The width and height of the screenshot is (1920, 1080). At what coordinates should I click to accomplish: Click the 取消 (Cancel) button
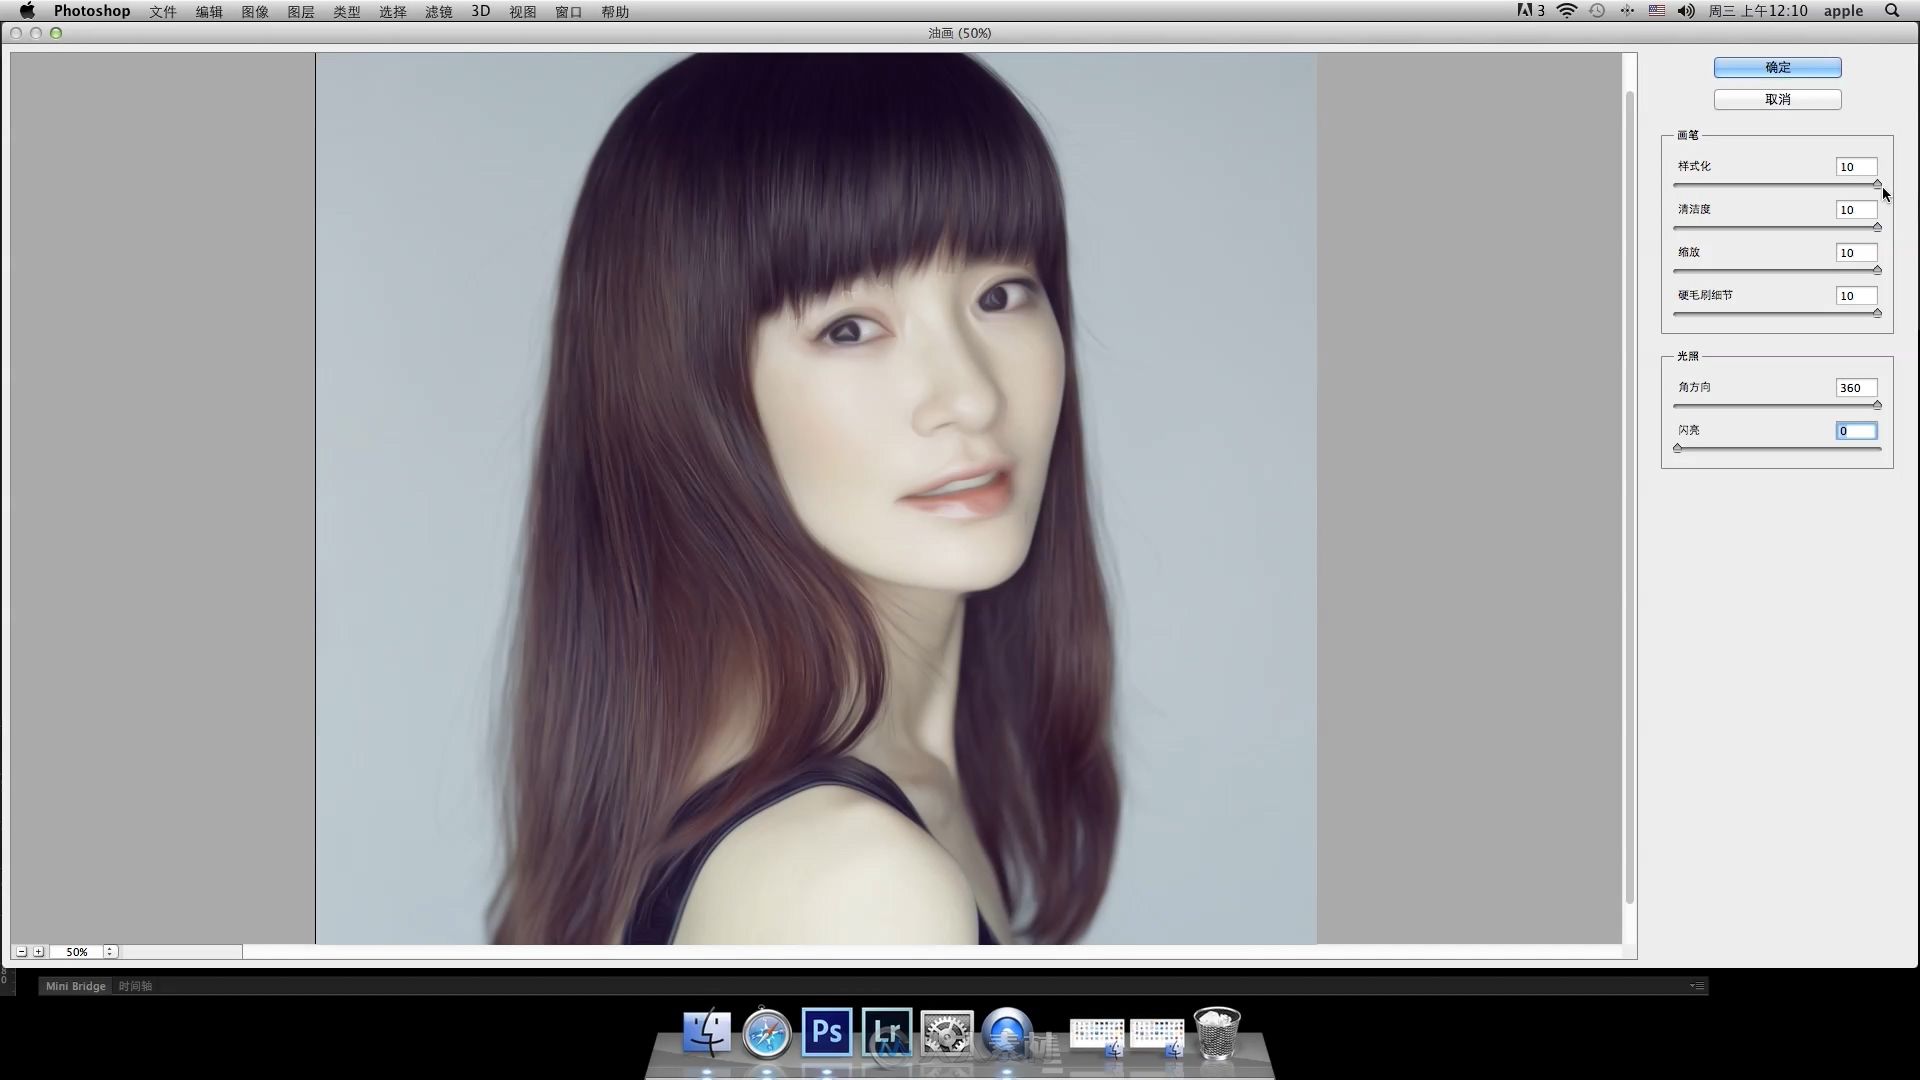click(x=1777, y=99)
